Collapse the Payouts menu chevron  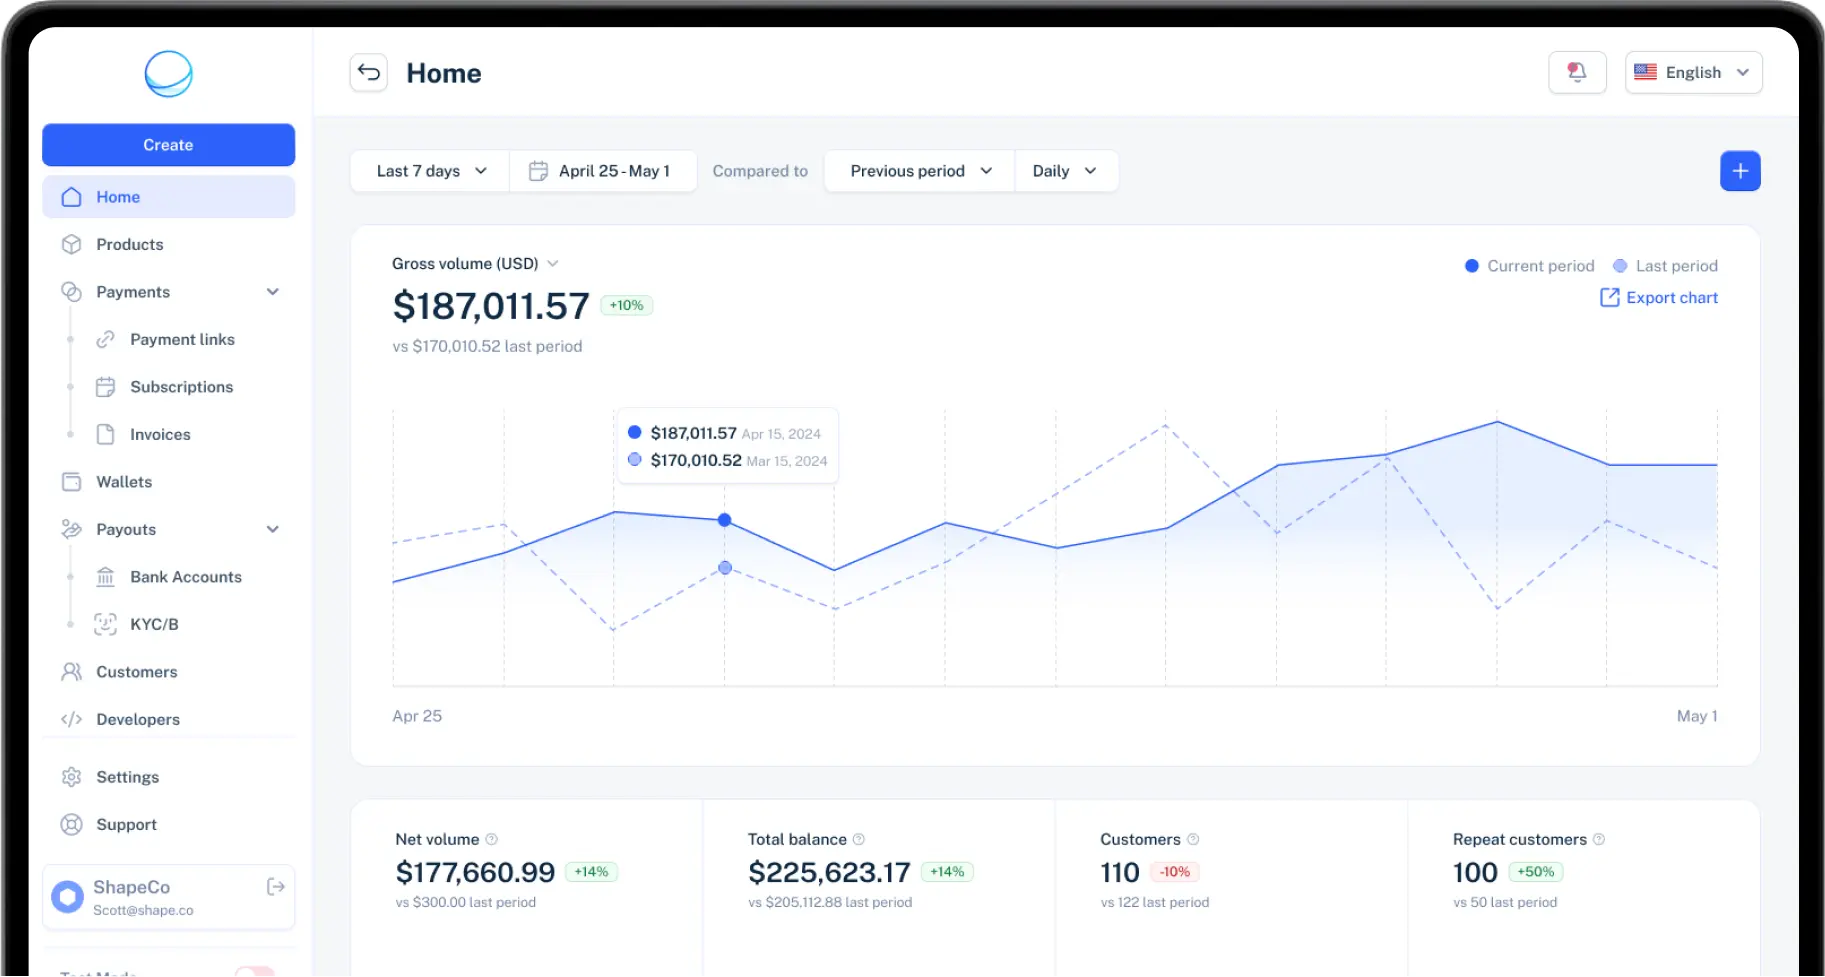[x=273, y=530]
